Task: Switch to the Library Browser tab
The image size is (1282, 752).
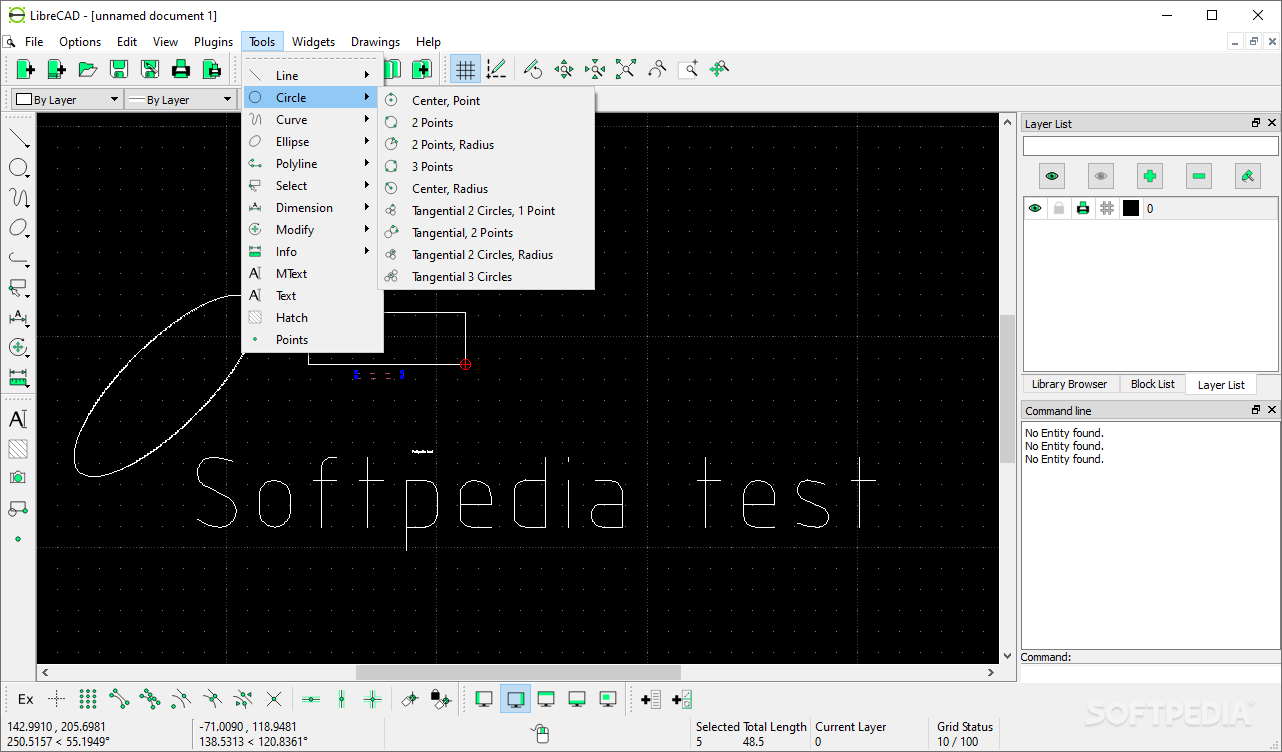Action: (x=1069, y=384)
